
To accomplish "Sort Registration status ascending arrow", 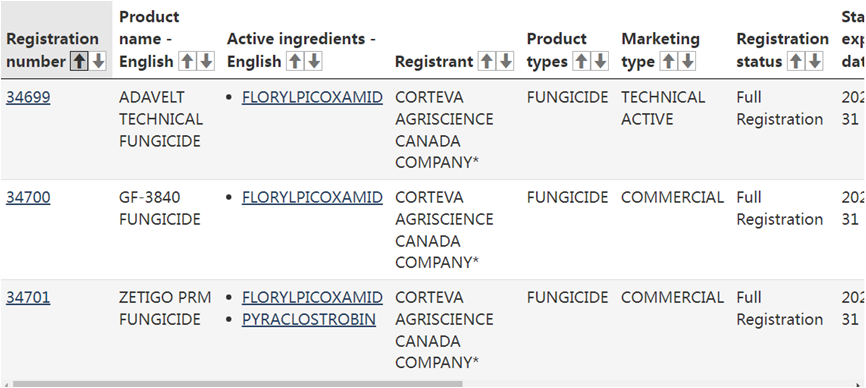I will [795, 61].
